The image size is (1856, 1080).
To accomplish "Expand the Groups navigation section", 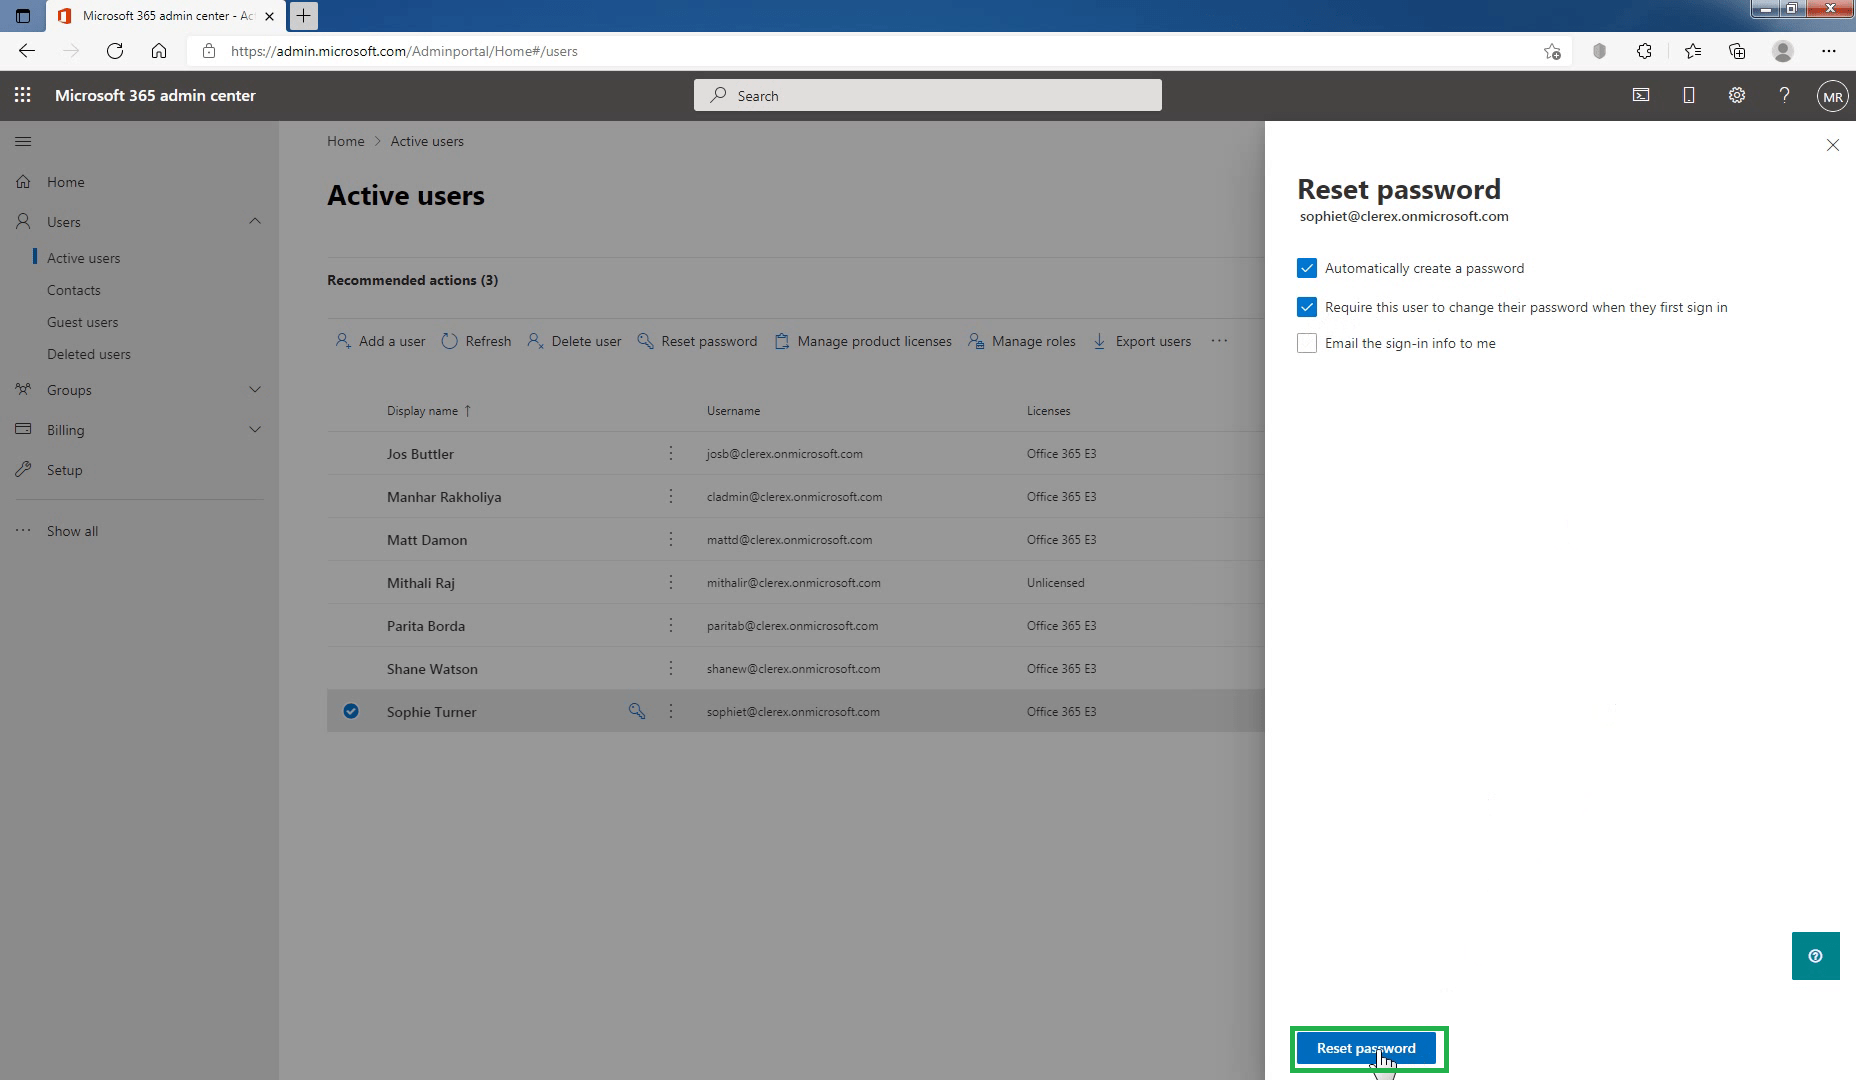I will click(x=256, y=389).
